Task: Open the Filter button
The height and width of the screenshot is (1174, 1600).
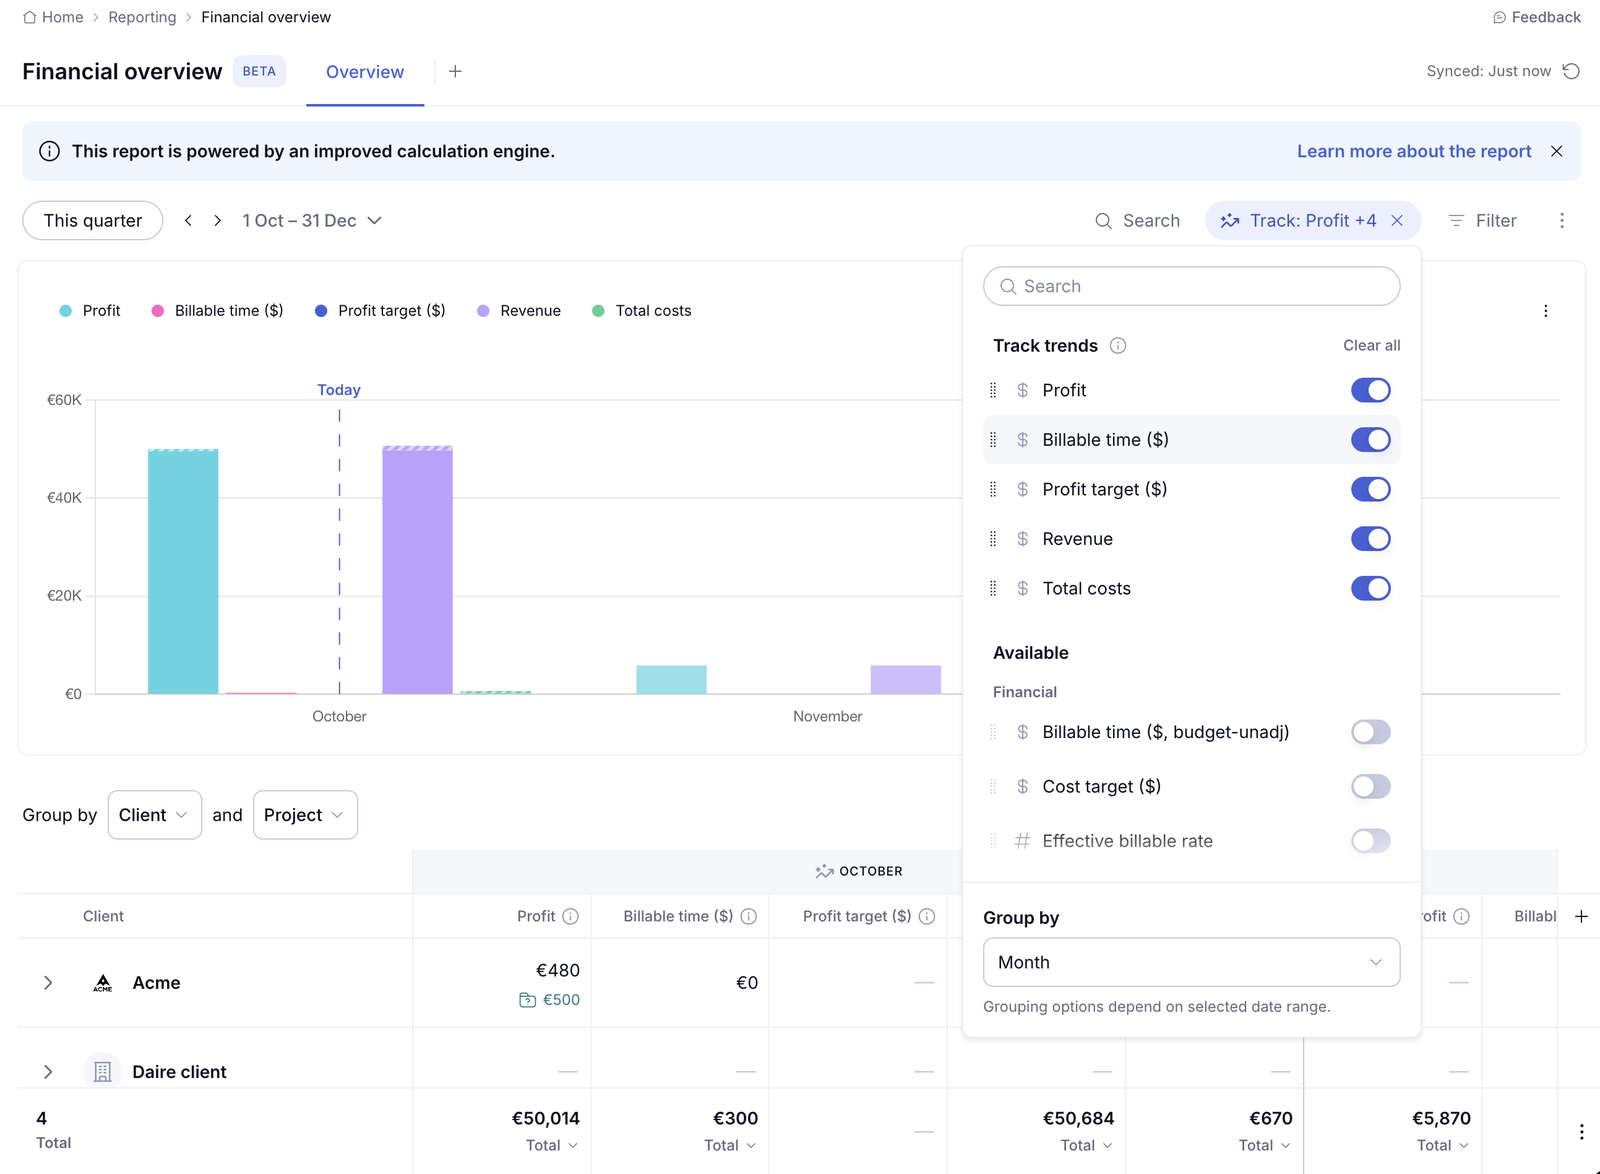Action: (1482, 220)
